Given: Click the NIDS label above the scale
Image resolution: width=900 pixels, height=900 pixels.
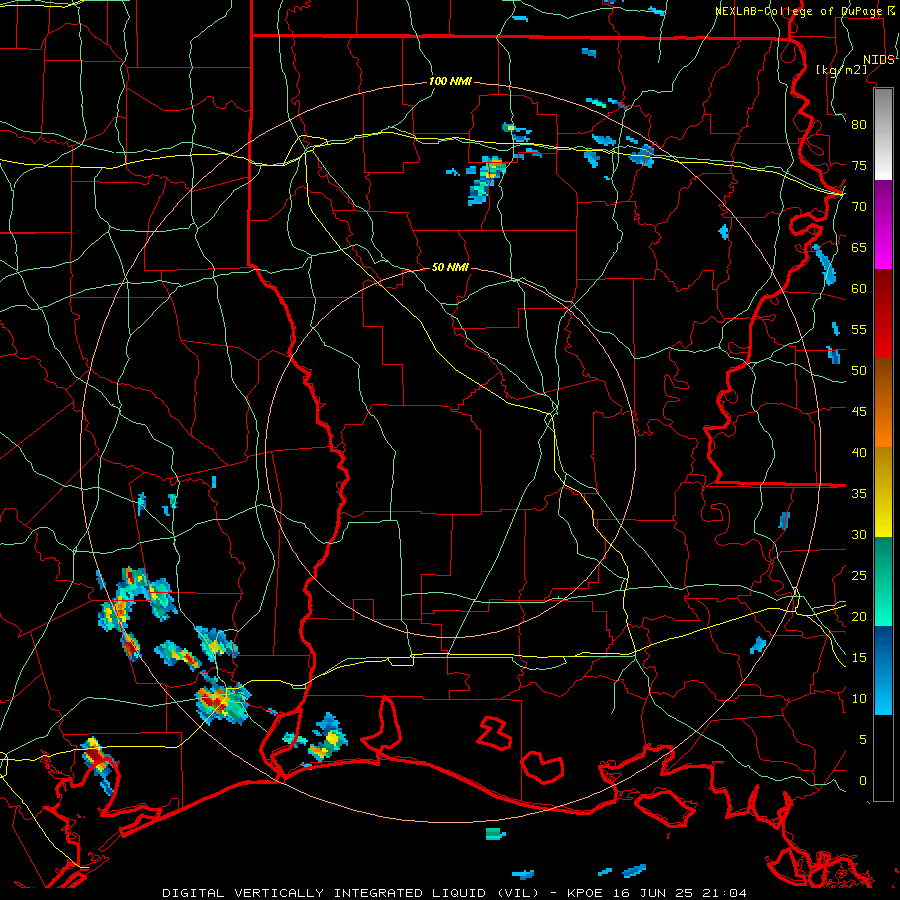Looking at the screenshot, I should tap(878, 60).
